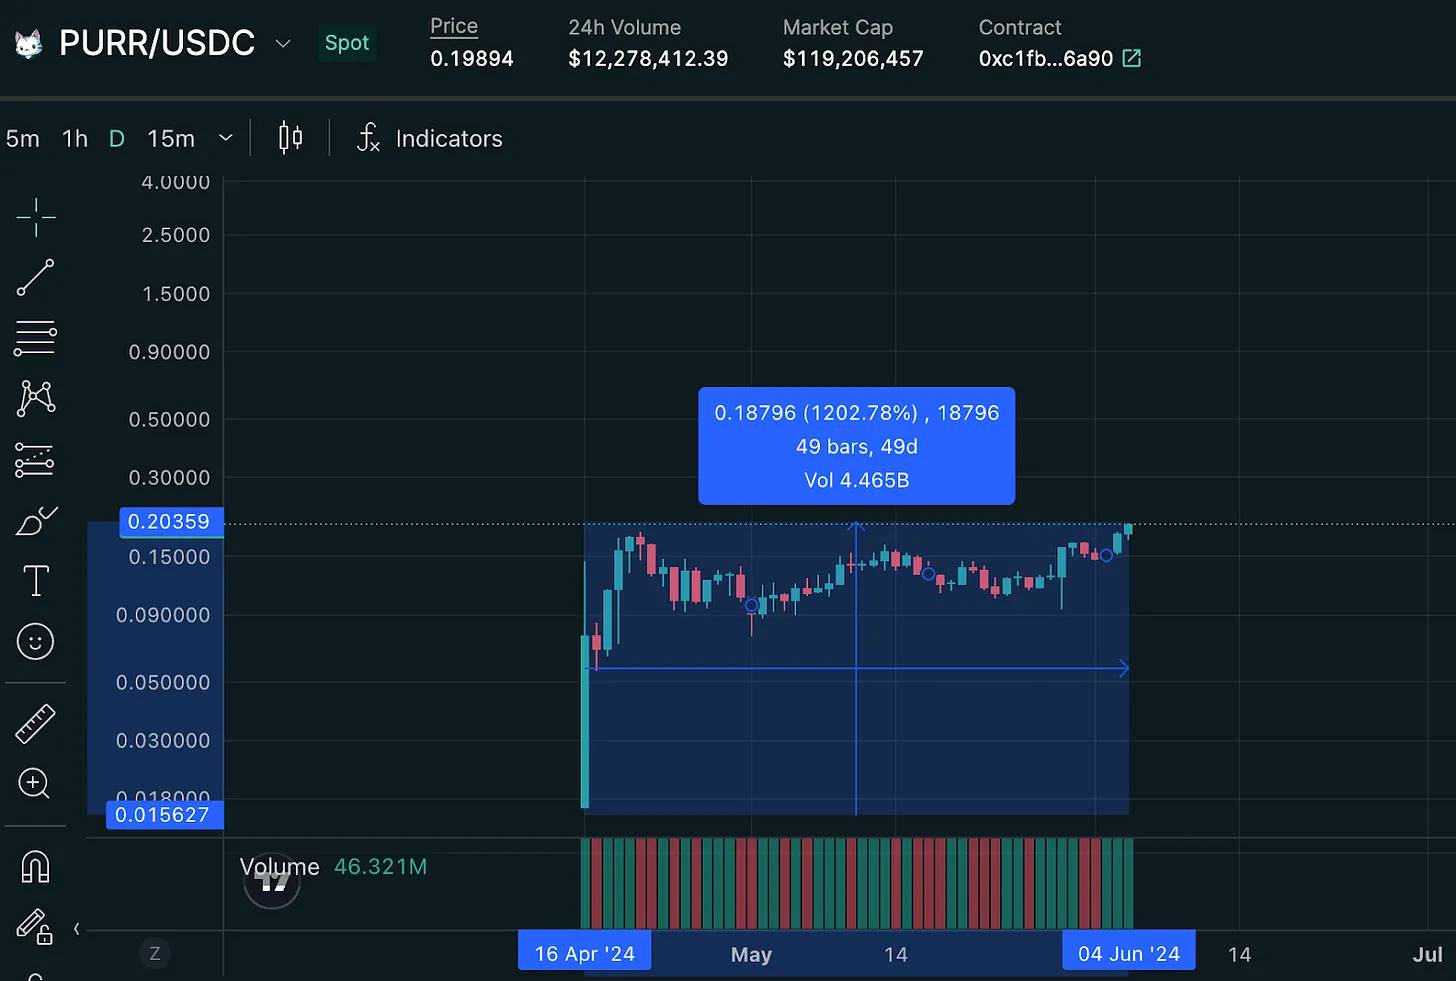Activate the ruler measure tool

pos(36,724)
